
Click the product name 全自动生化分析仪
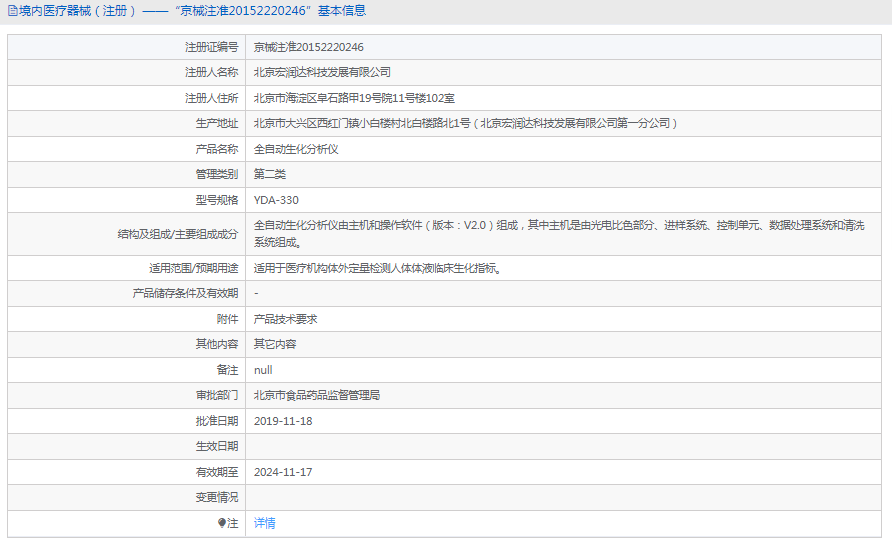coord(296,149)
